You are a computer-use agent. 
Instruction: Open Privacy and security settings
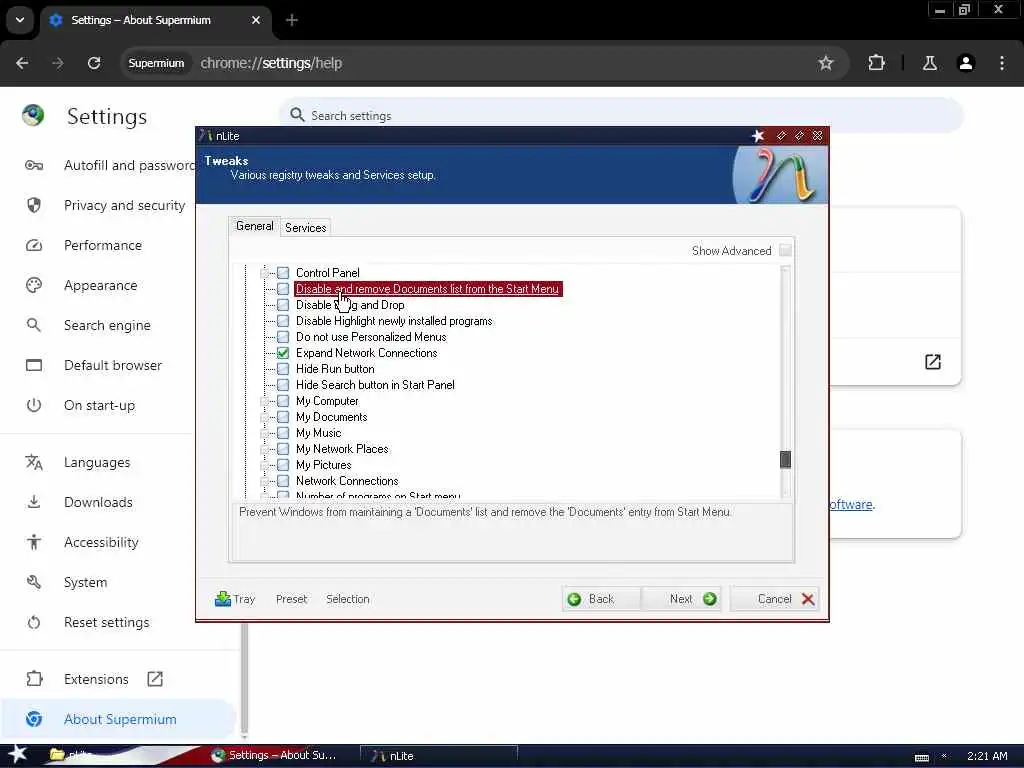[110, 205]
